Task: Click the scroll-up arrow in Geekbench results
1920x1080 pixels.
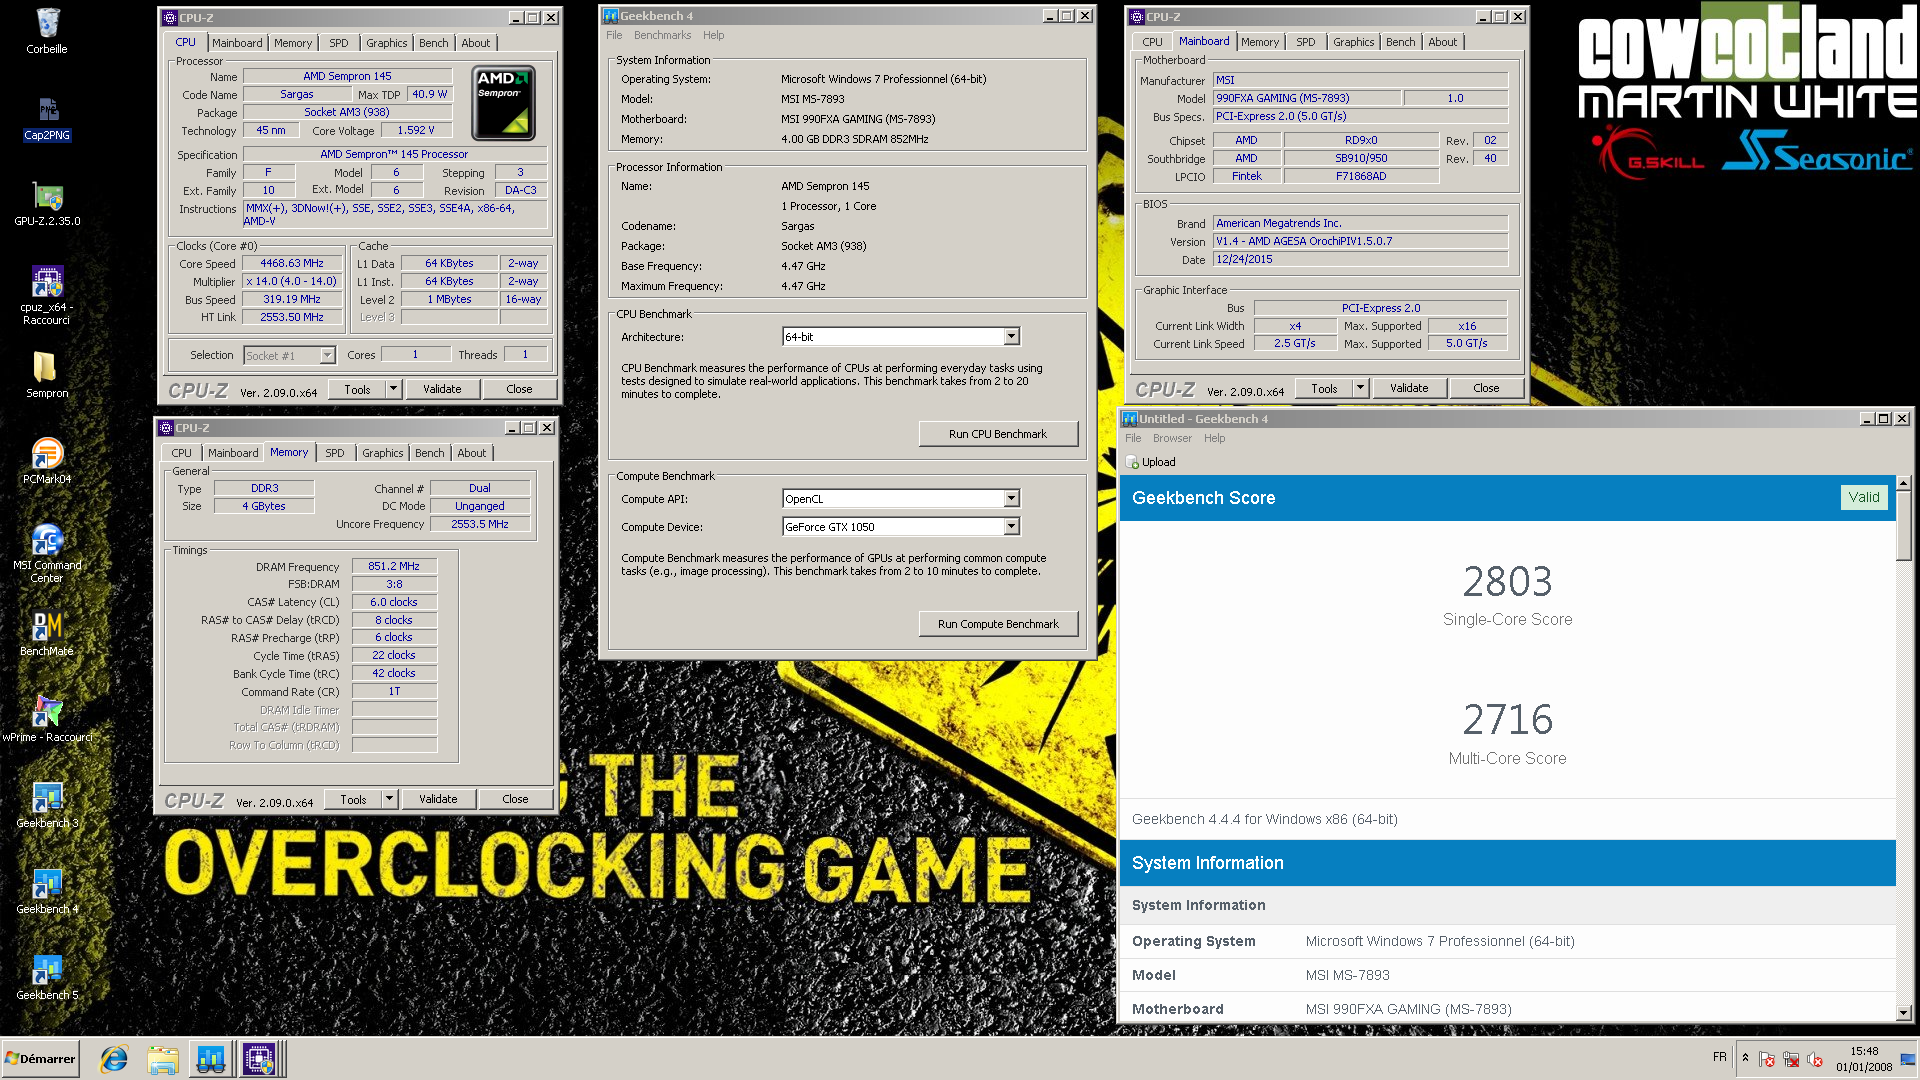Action: coord(1903,483)
